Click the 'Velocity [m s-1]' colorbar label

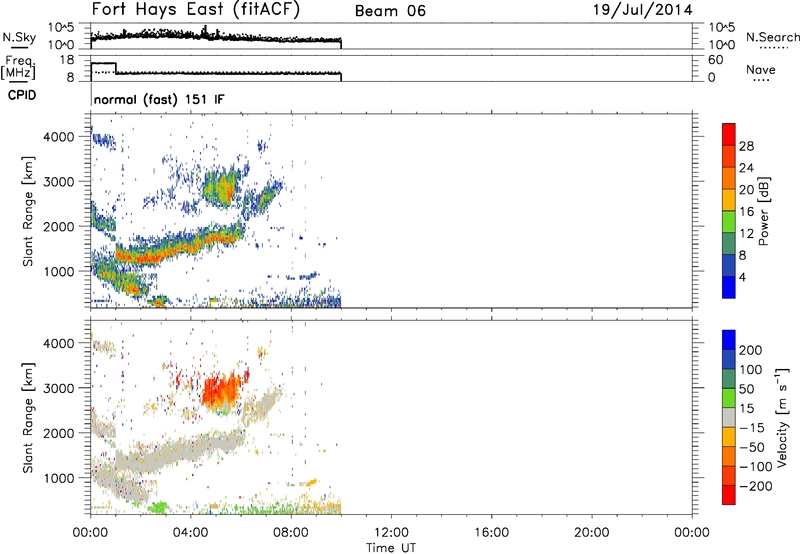[782, 417]
